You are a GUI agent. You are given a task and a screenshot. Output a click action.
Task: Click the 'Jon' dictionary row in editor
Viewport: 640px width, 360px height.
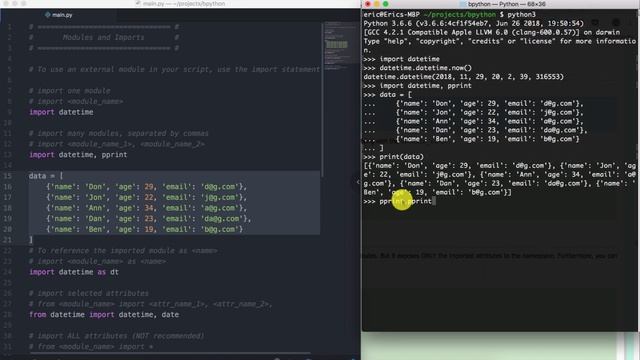point(147,197)
